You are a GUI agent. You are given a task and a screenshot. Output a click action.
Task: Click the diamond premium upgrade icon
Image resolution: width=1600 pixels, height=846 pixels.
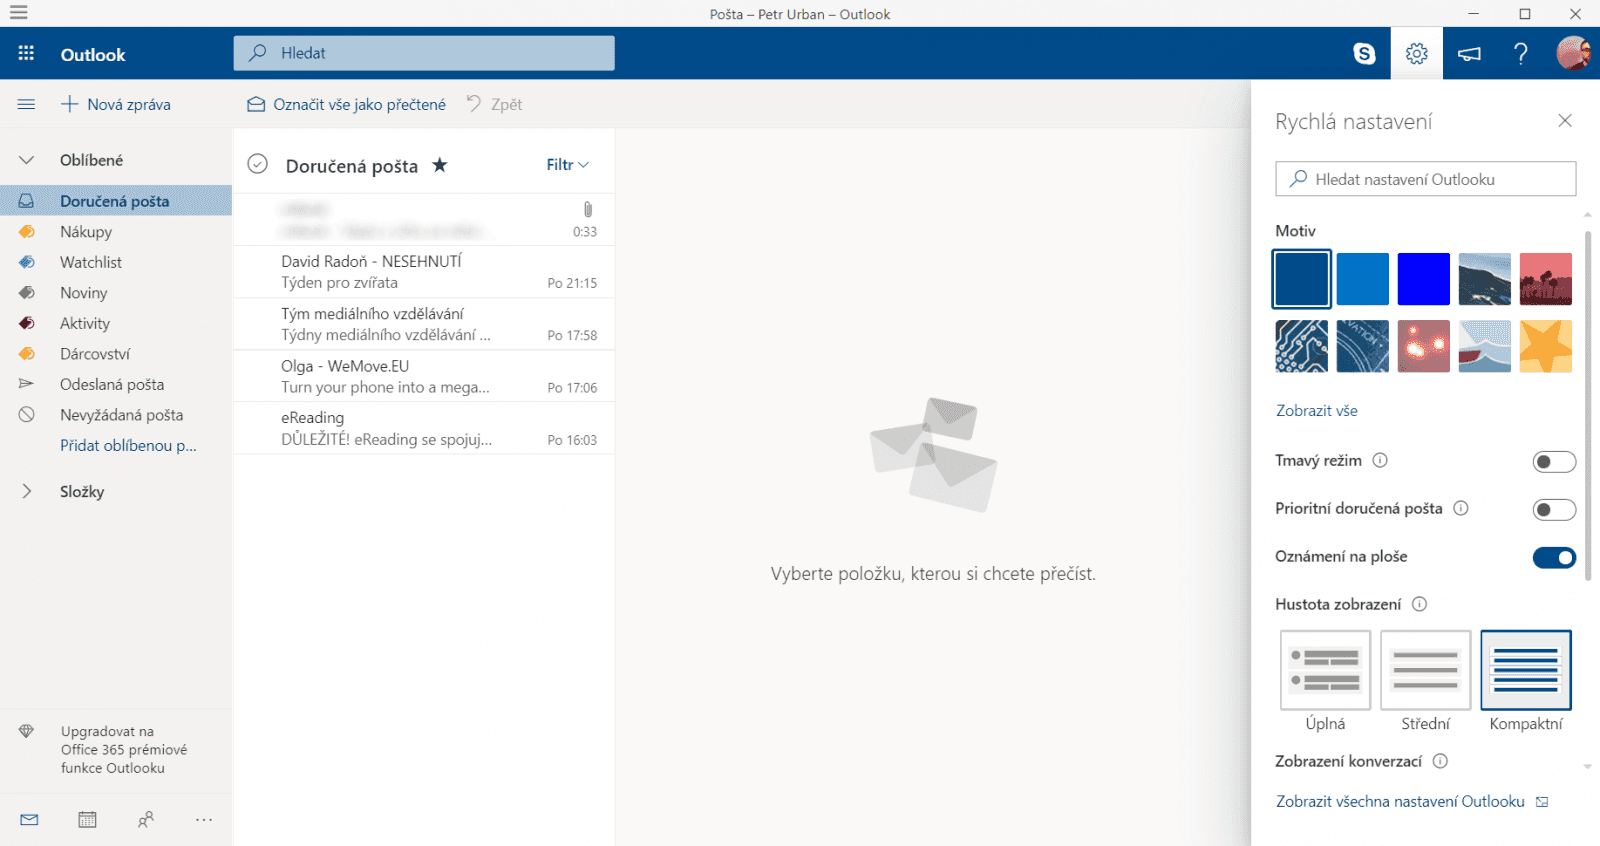pyautogui.click(x=26, y=731)
